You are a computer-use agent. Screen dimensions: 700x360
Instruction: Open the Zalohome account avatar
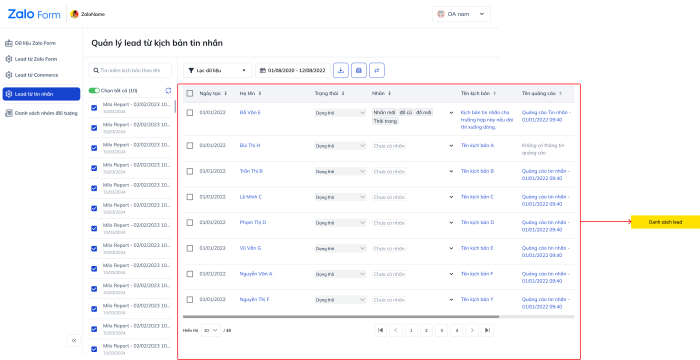click(x=75, y=14)
